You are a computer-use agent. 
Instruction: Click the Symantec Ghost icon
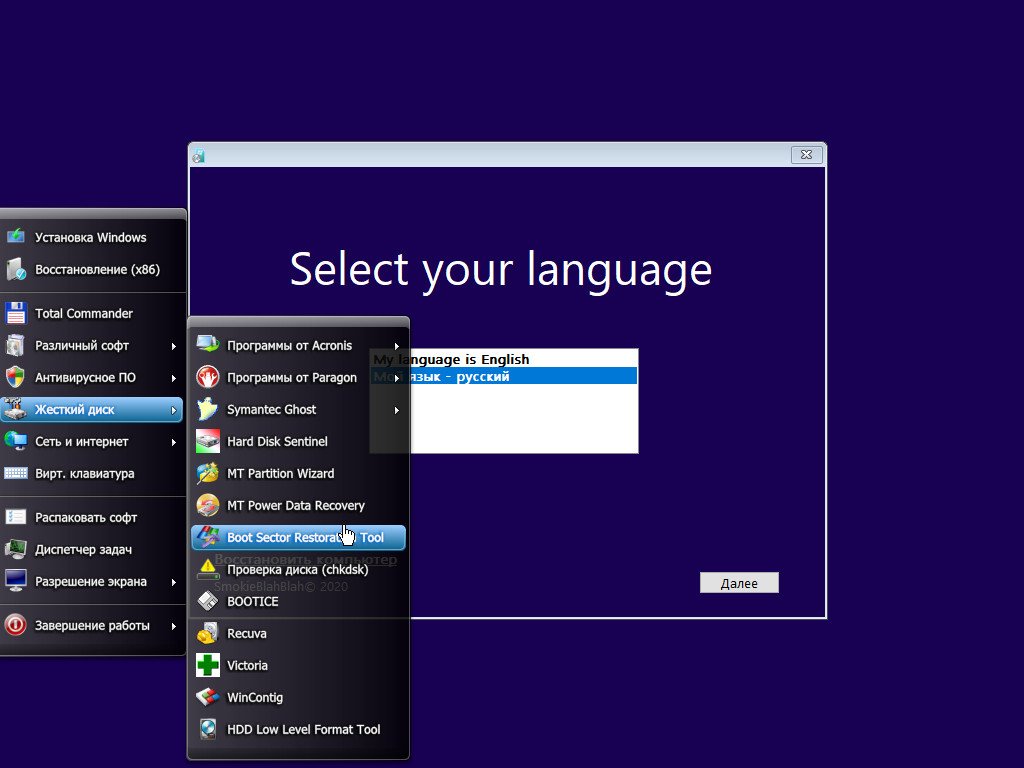[x=208, y=409]
